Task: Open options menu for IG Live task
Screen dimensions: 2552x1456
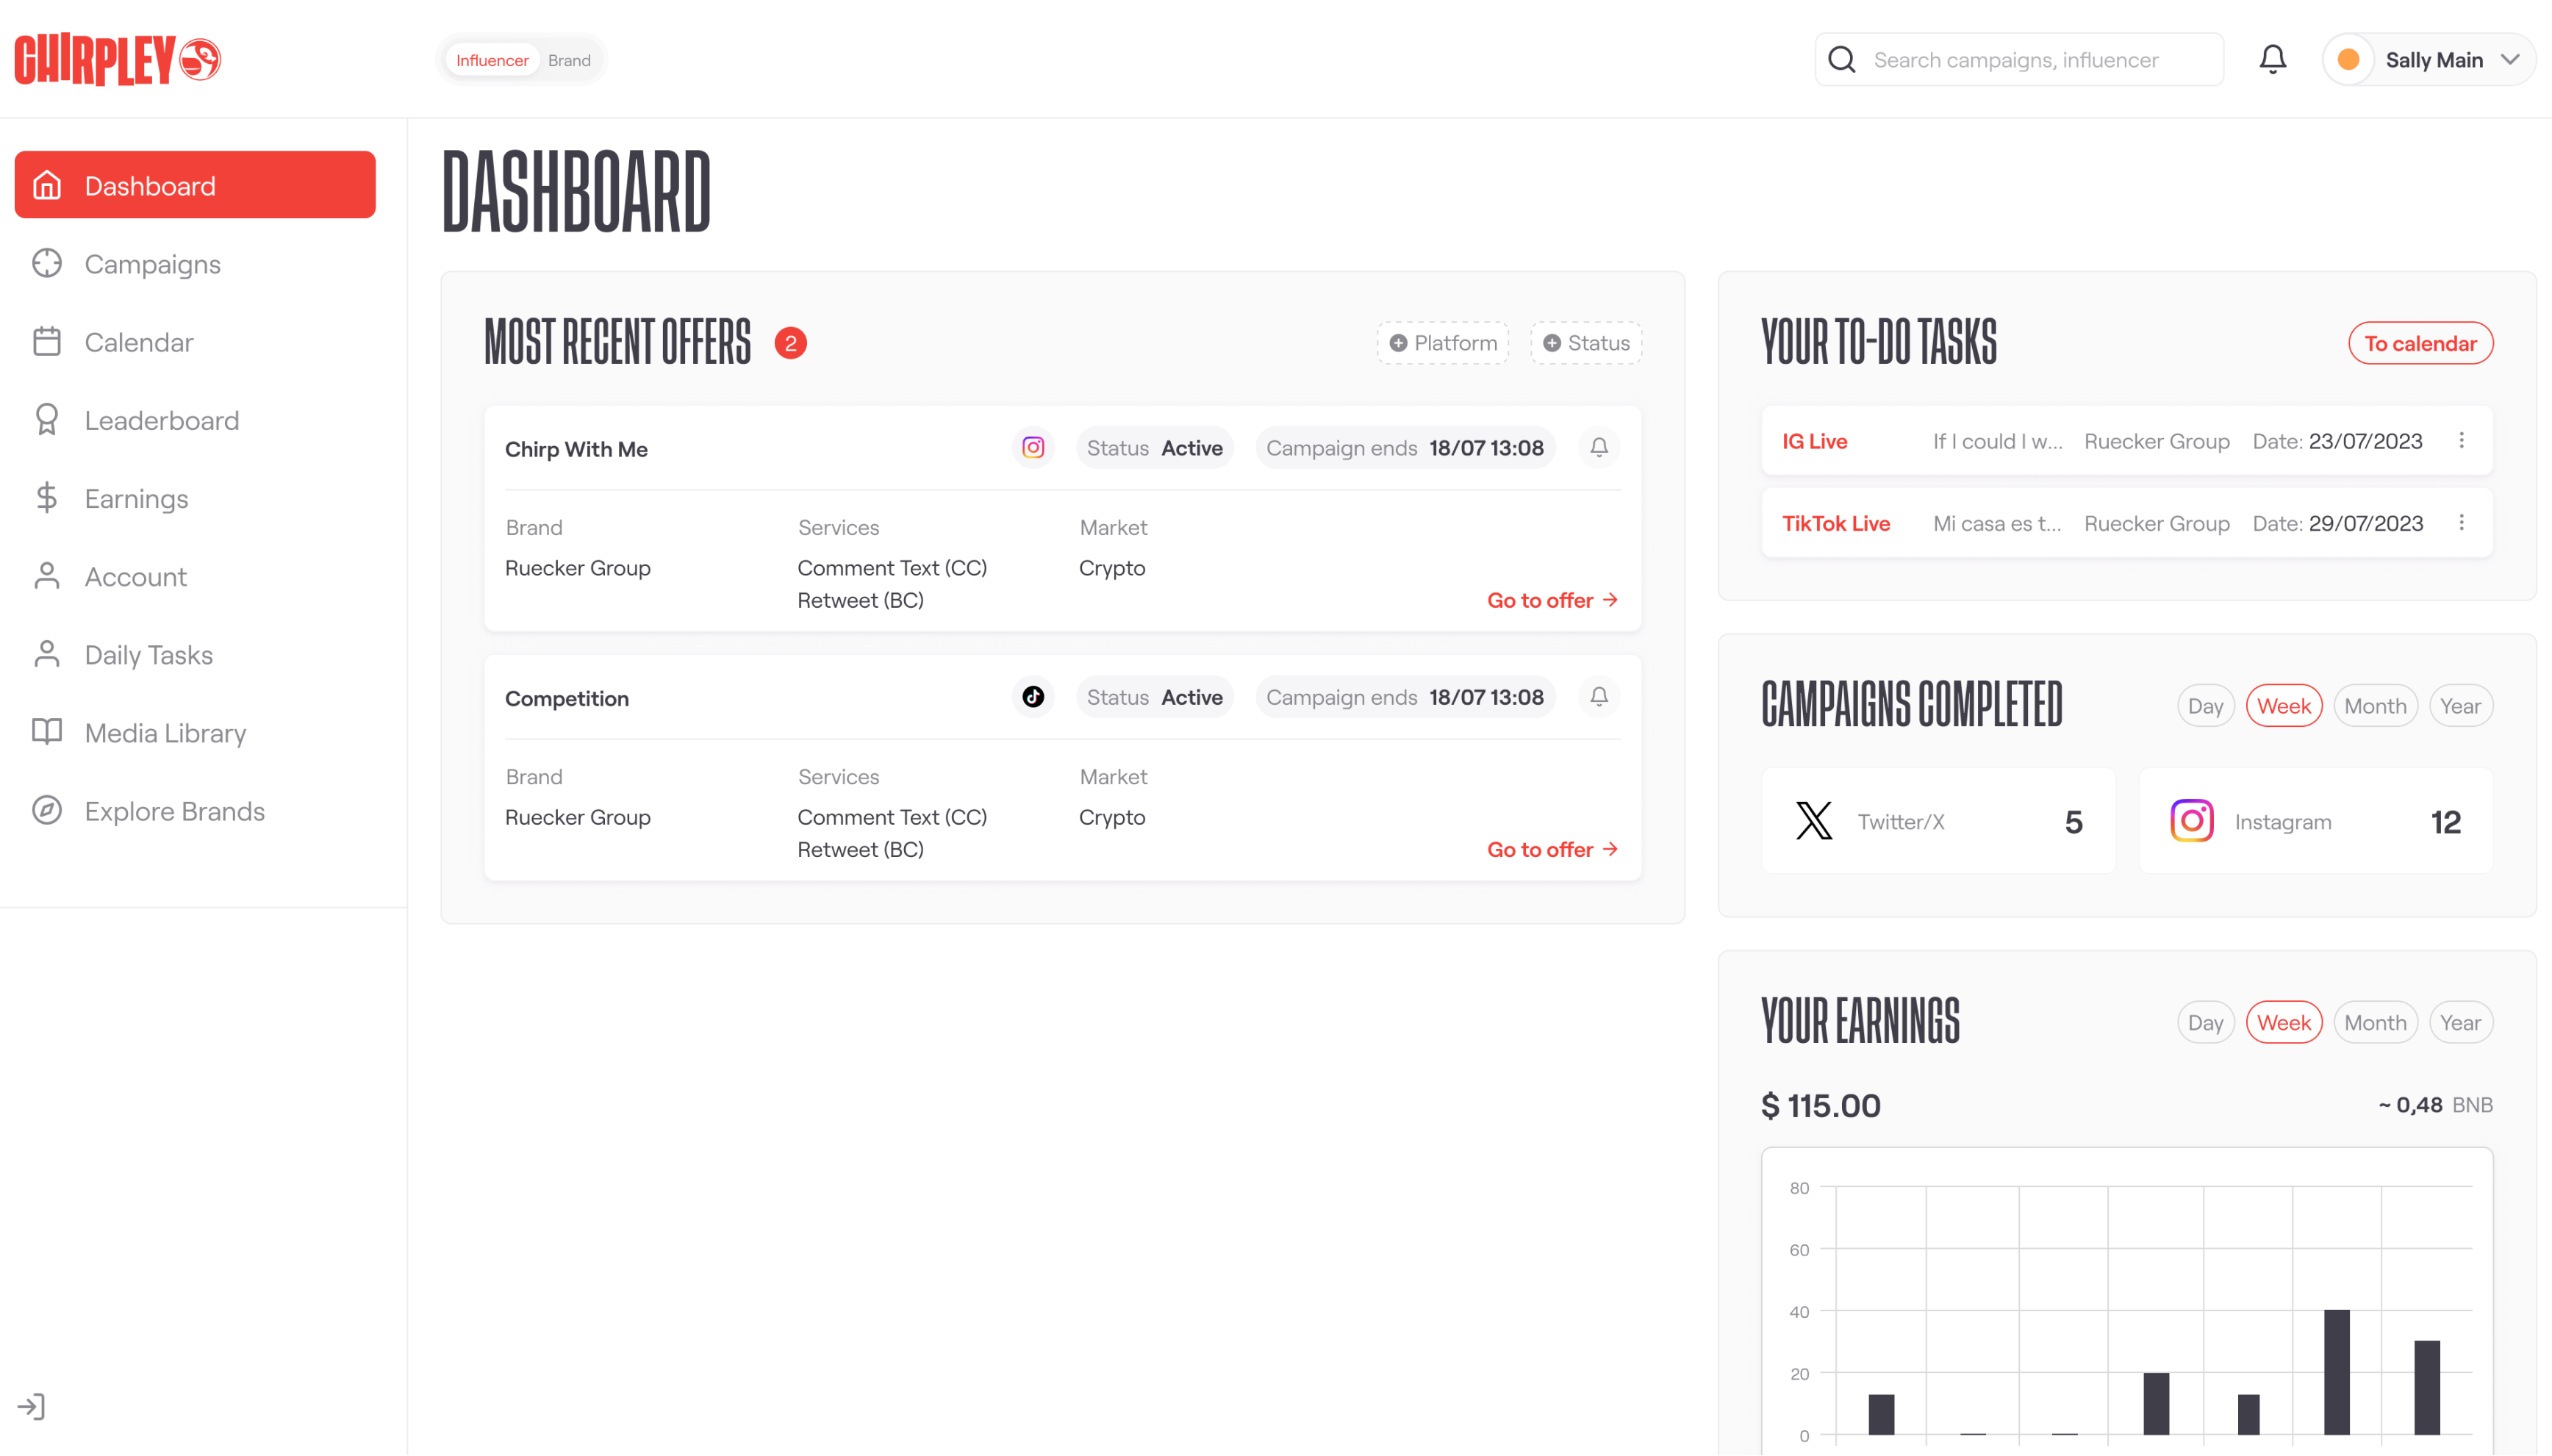Action: 2461,441
